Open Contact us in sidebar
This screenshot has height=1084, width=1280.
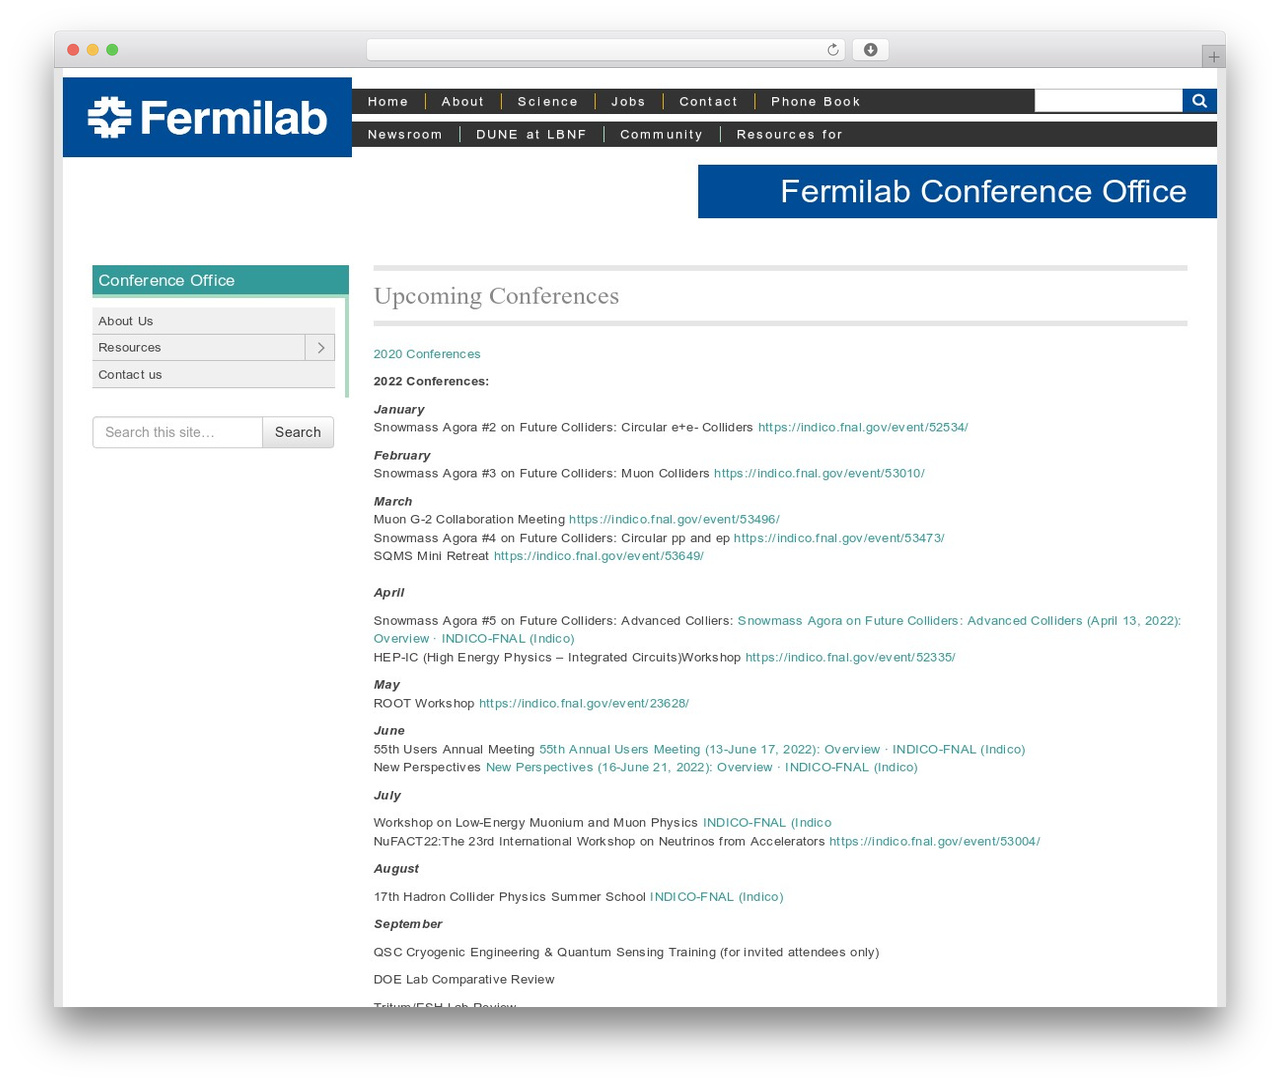[214, 374]
